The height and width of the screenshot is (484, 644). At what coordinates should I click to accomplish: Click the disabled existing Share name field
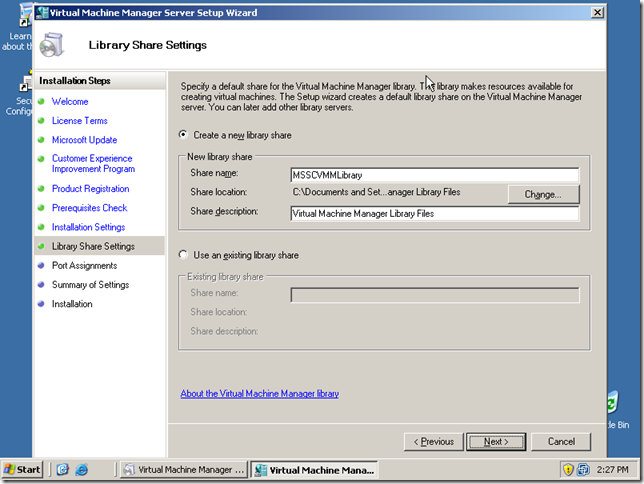pyautogui.click(x=435, y=295)
